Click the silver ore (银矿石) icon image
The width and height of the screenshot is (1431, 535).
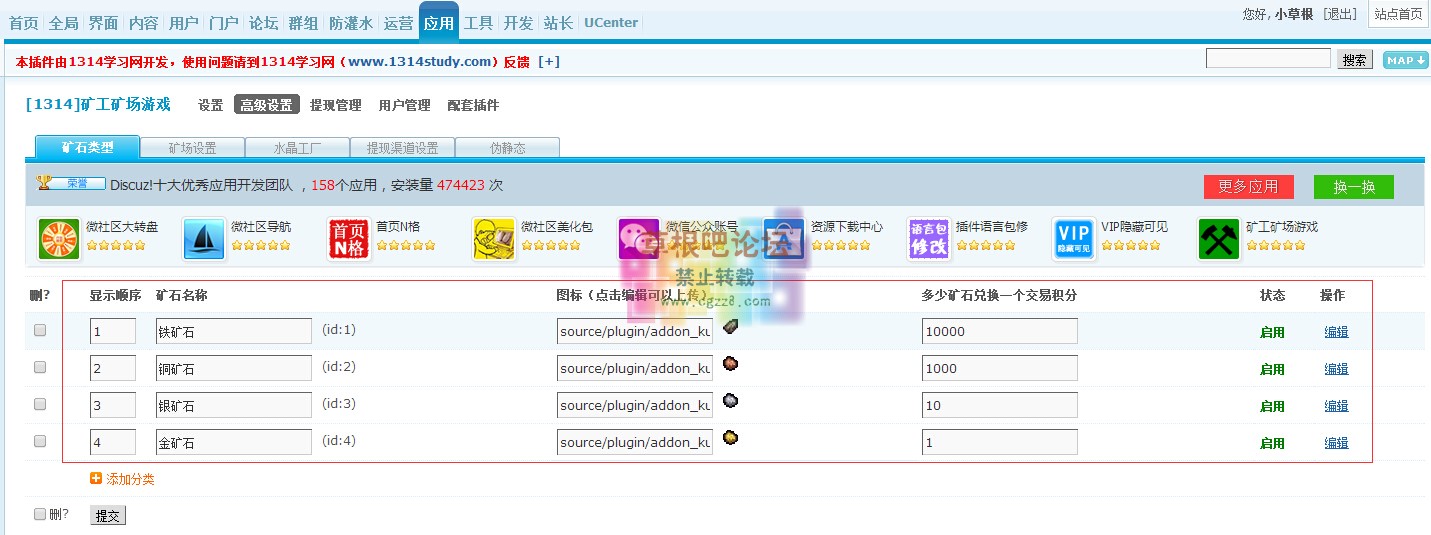click(730, 400)
